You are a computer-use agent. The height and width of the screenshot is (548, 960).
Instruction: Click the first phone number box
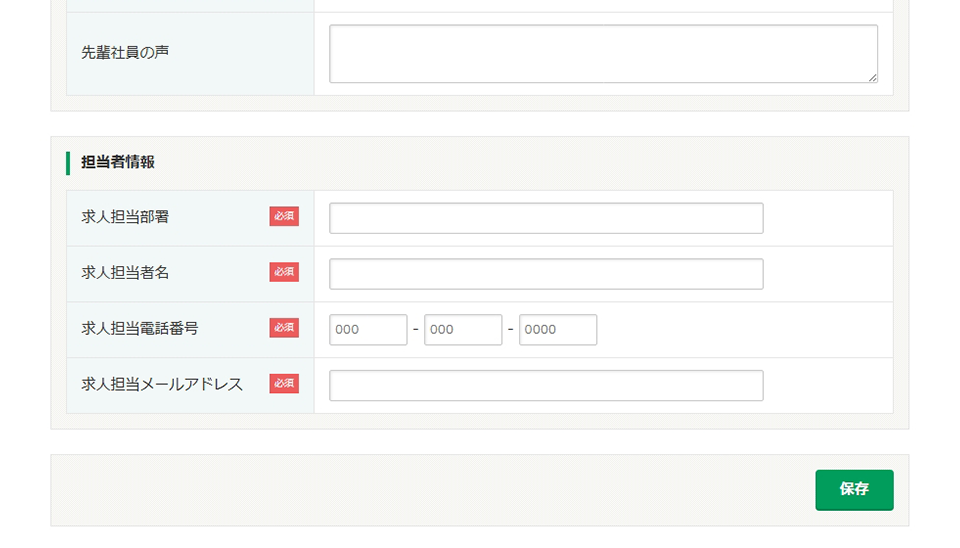click(x=368, y=330)
